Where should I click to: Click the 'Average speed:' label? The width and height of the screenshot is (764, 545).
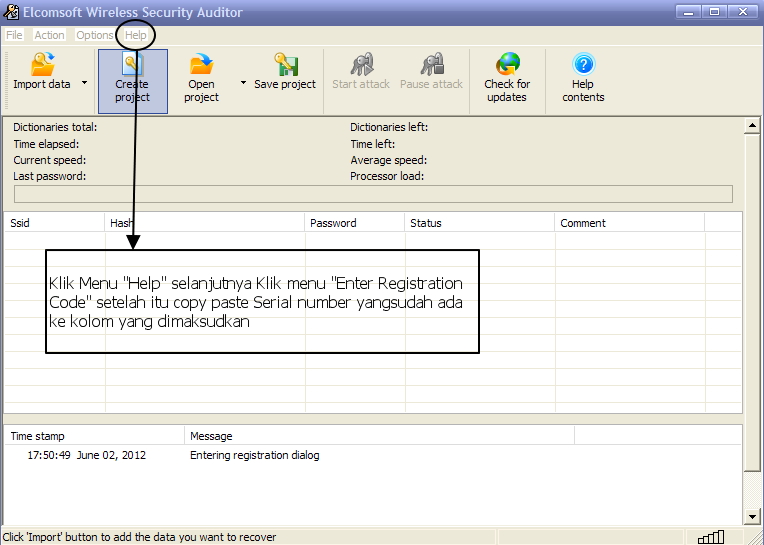point(388,160)
